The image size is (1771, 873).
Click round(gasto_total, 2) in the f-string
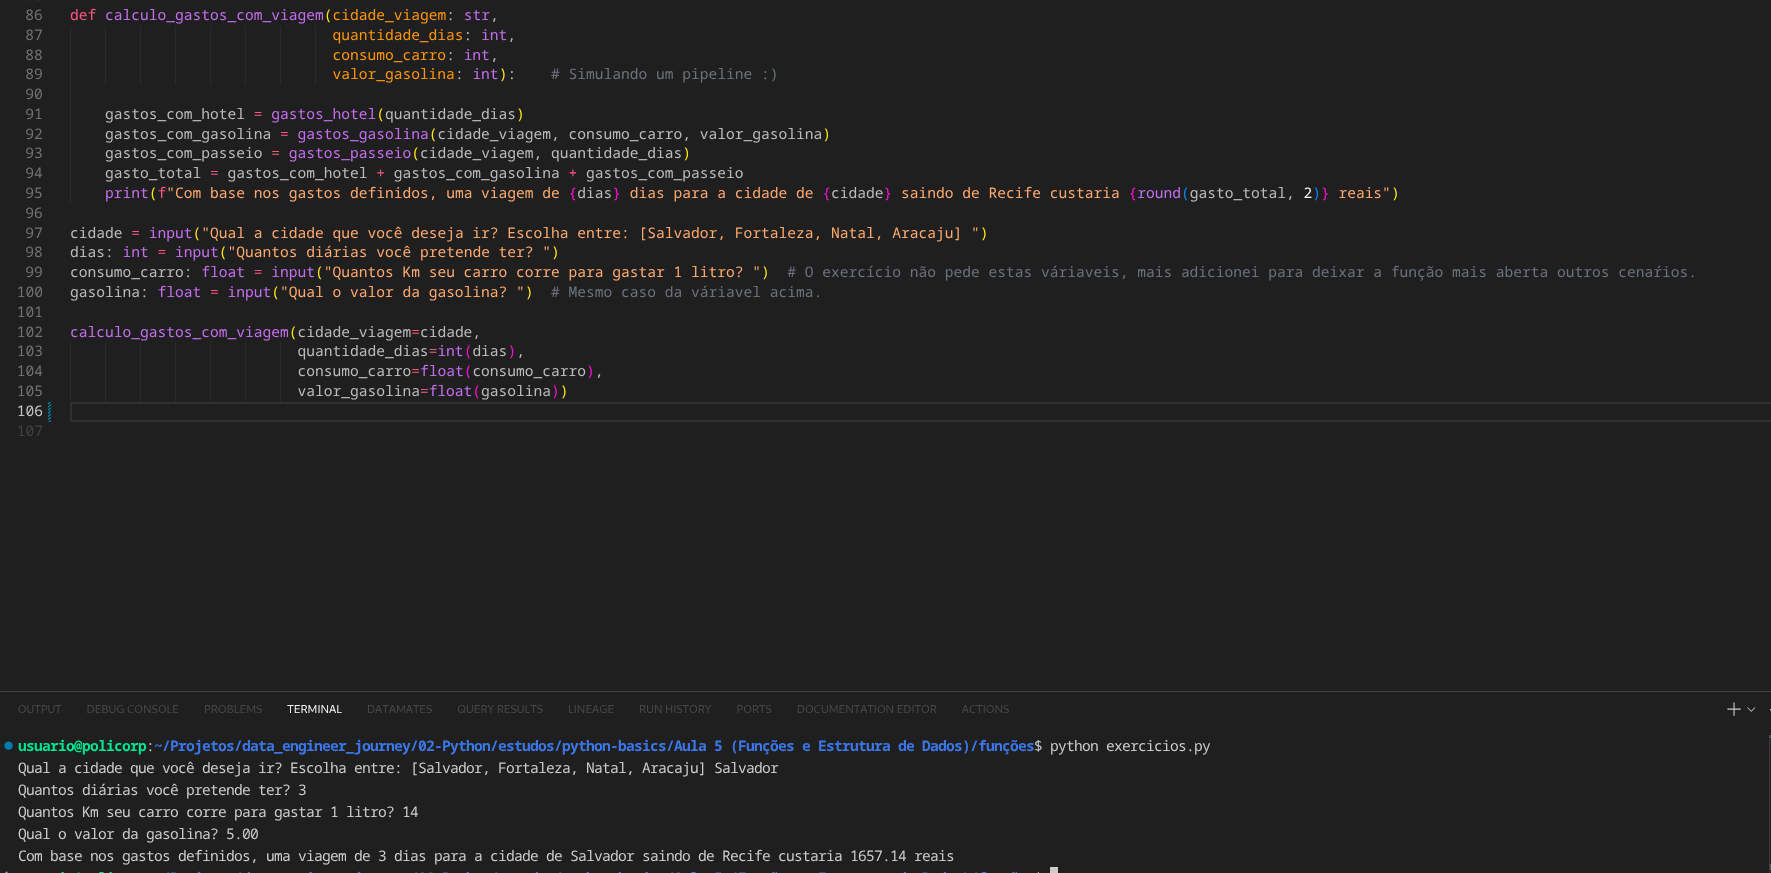pos(1229,193)
